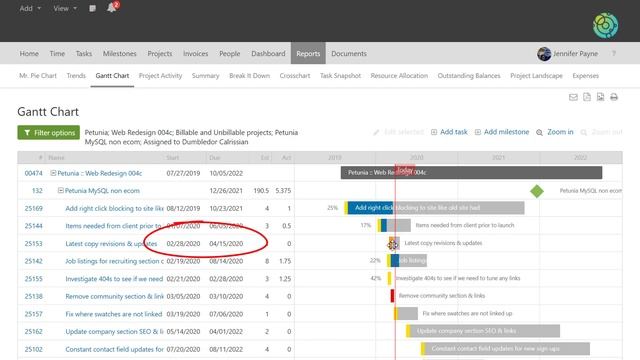640x360 pixels.
Task: Open the Milestones tab
Action: [x=120, y=53]
